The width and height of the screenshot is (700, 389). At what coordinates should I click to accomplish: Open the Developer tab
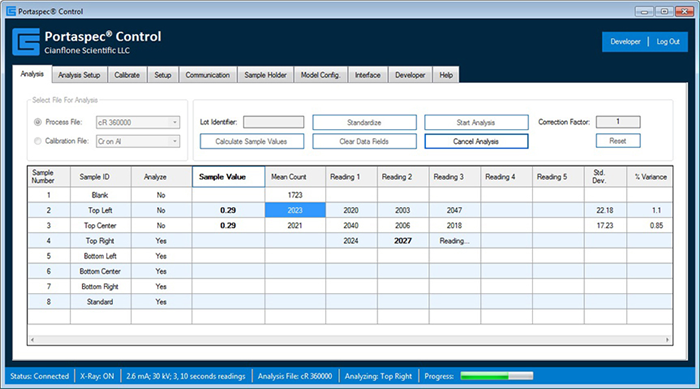tap(410, 75)
